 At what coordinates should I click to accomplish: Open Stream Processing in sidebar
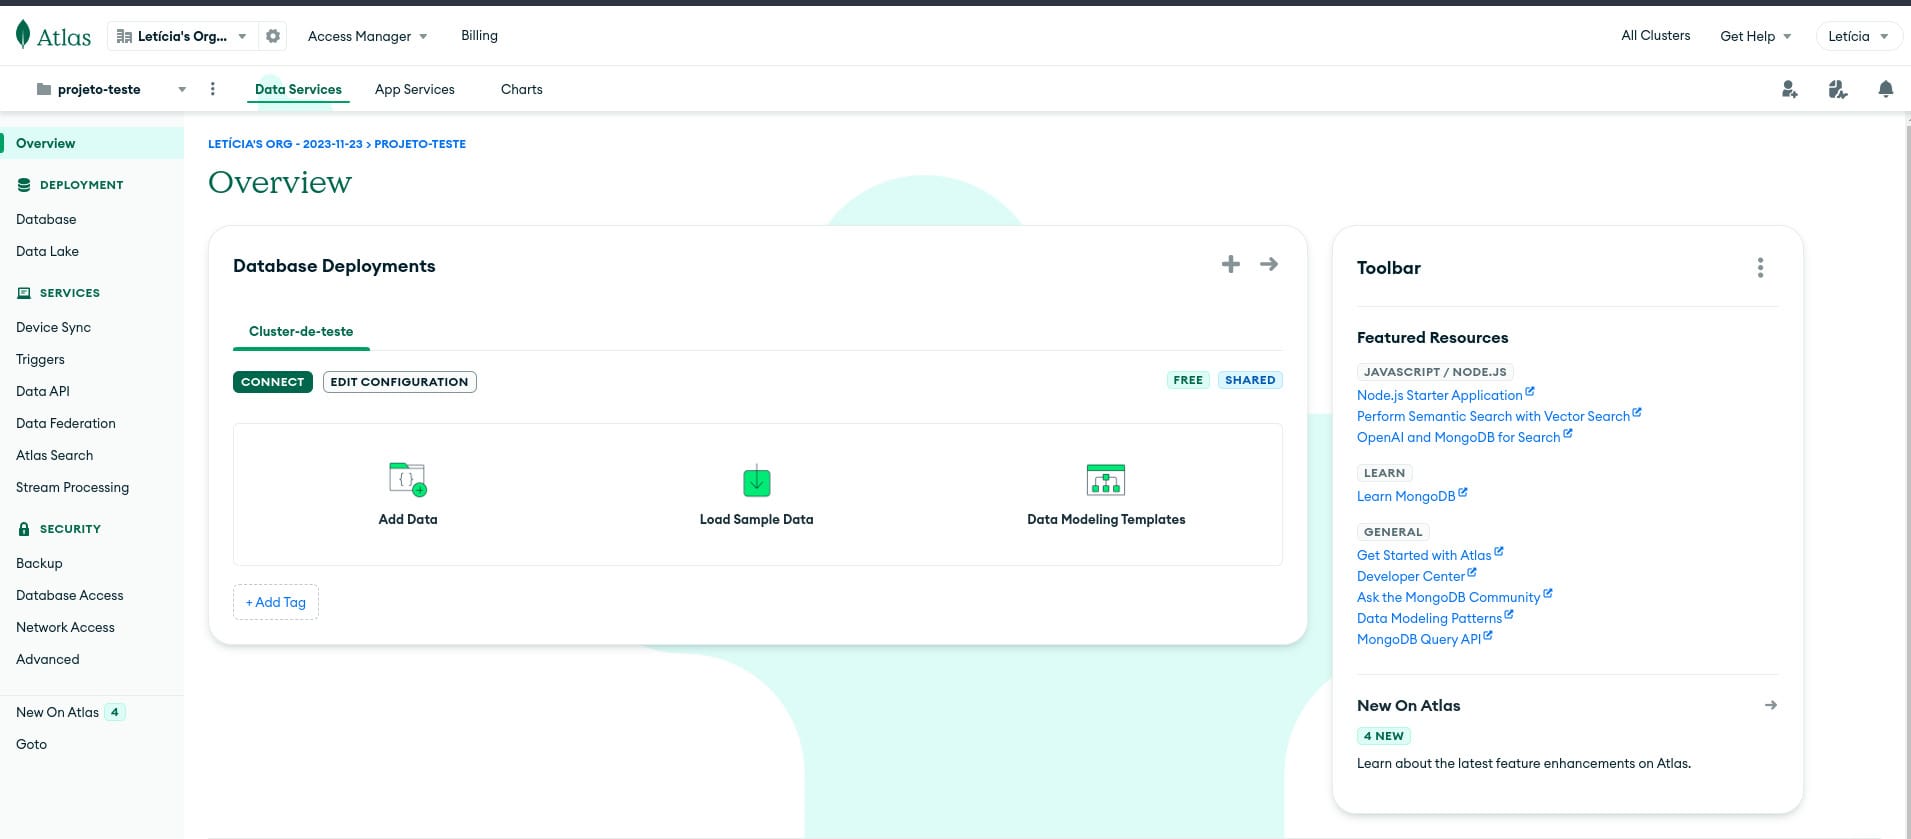[72, 487]
